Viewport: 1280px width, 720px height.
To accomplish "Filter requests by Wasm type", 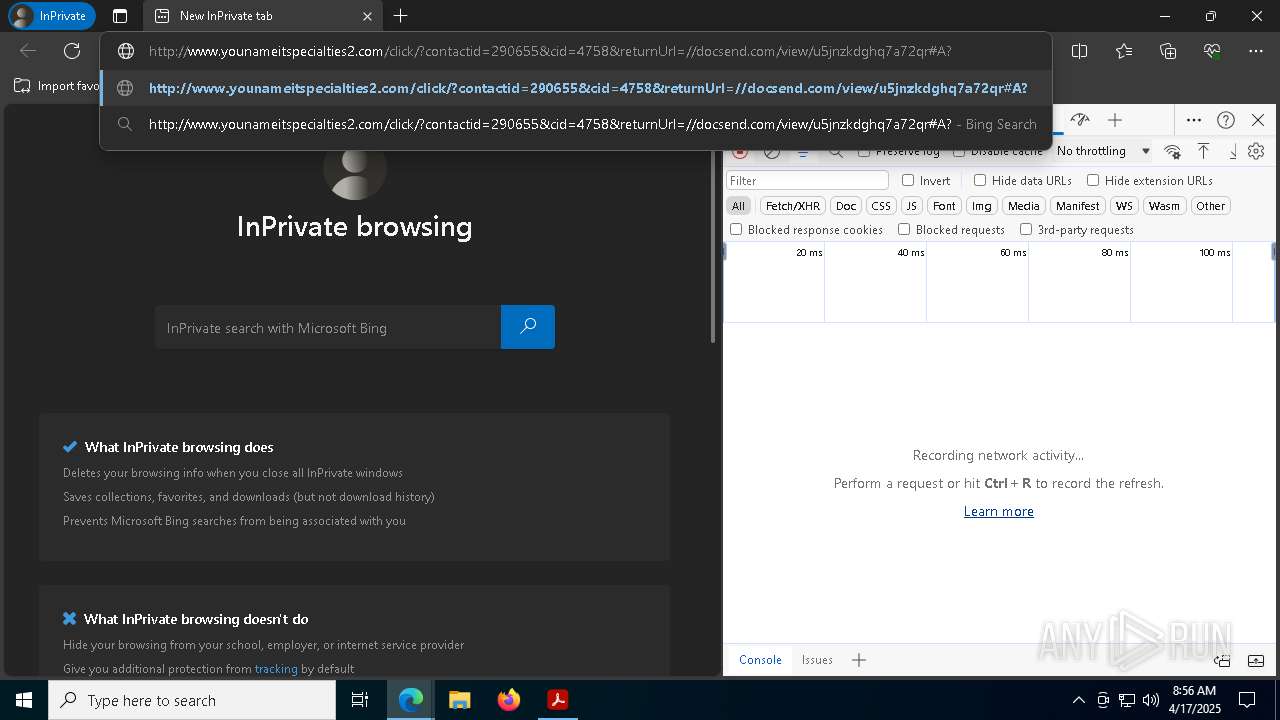I will (x=1164, y=206).
